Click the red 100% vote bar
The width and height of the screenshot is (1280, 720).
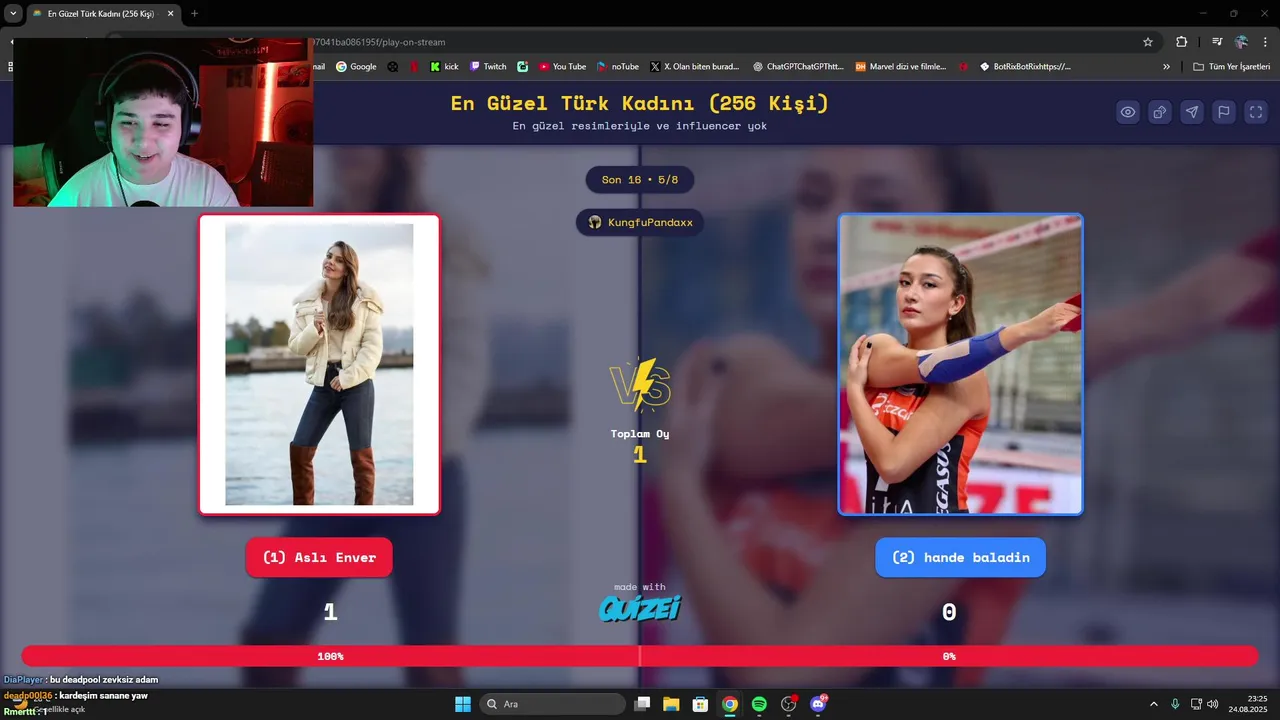[x=330, y=656]
